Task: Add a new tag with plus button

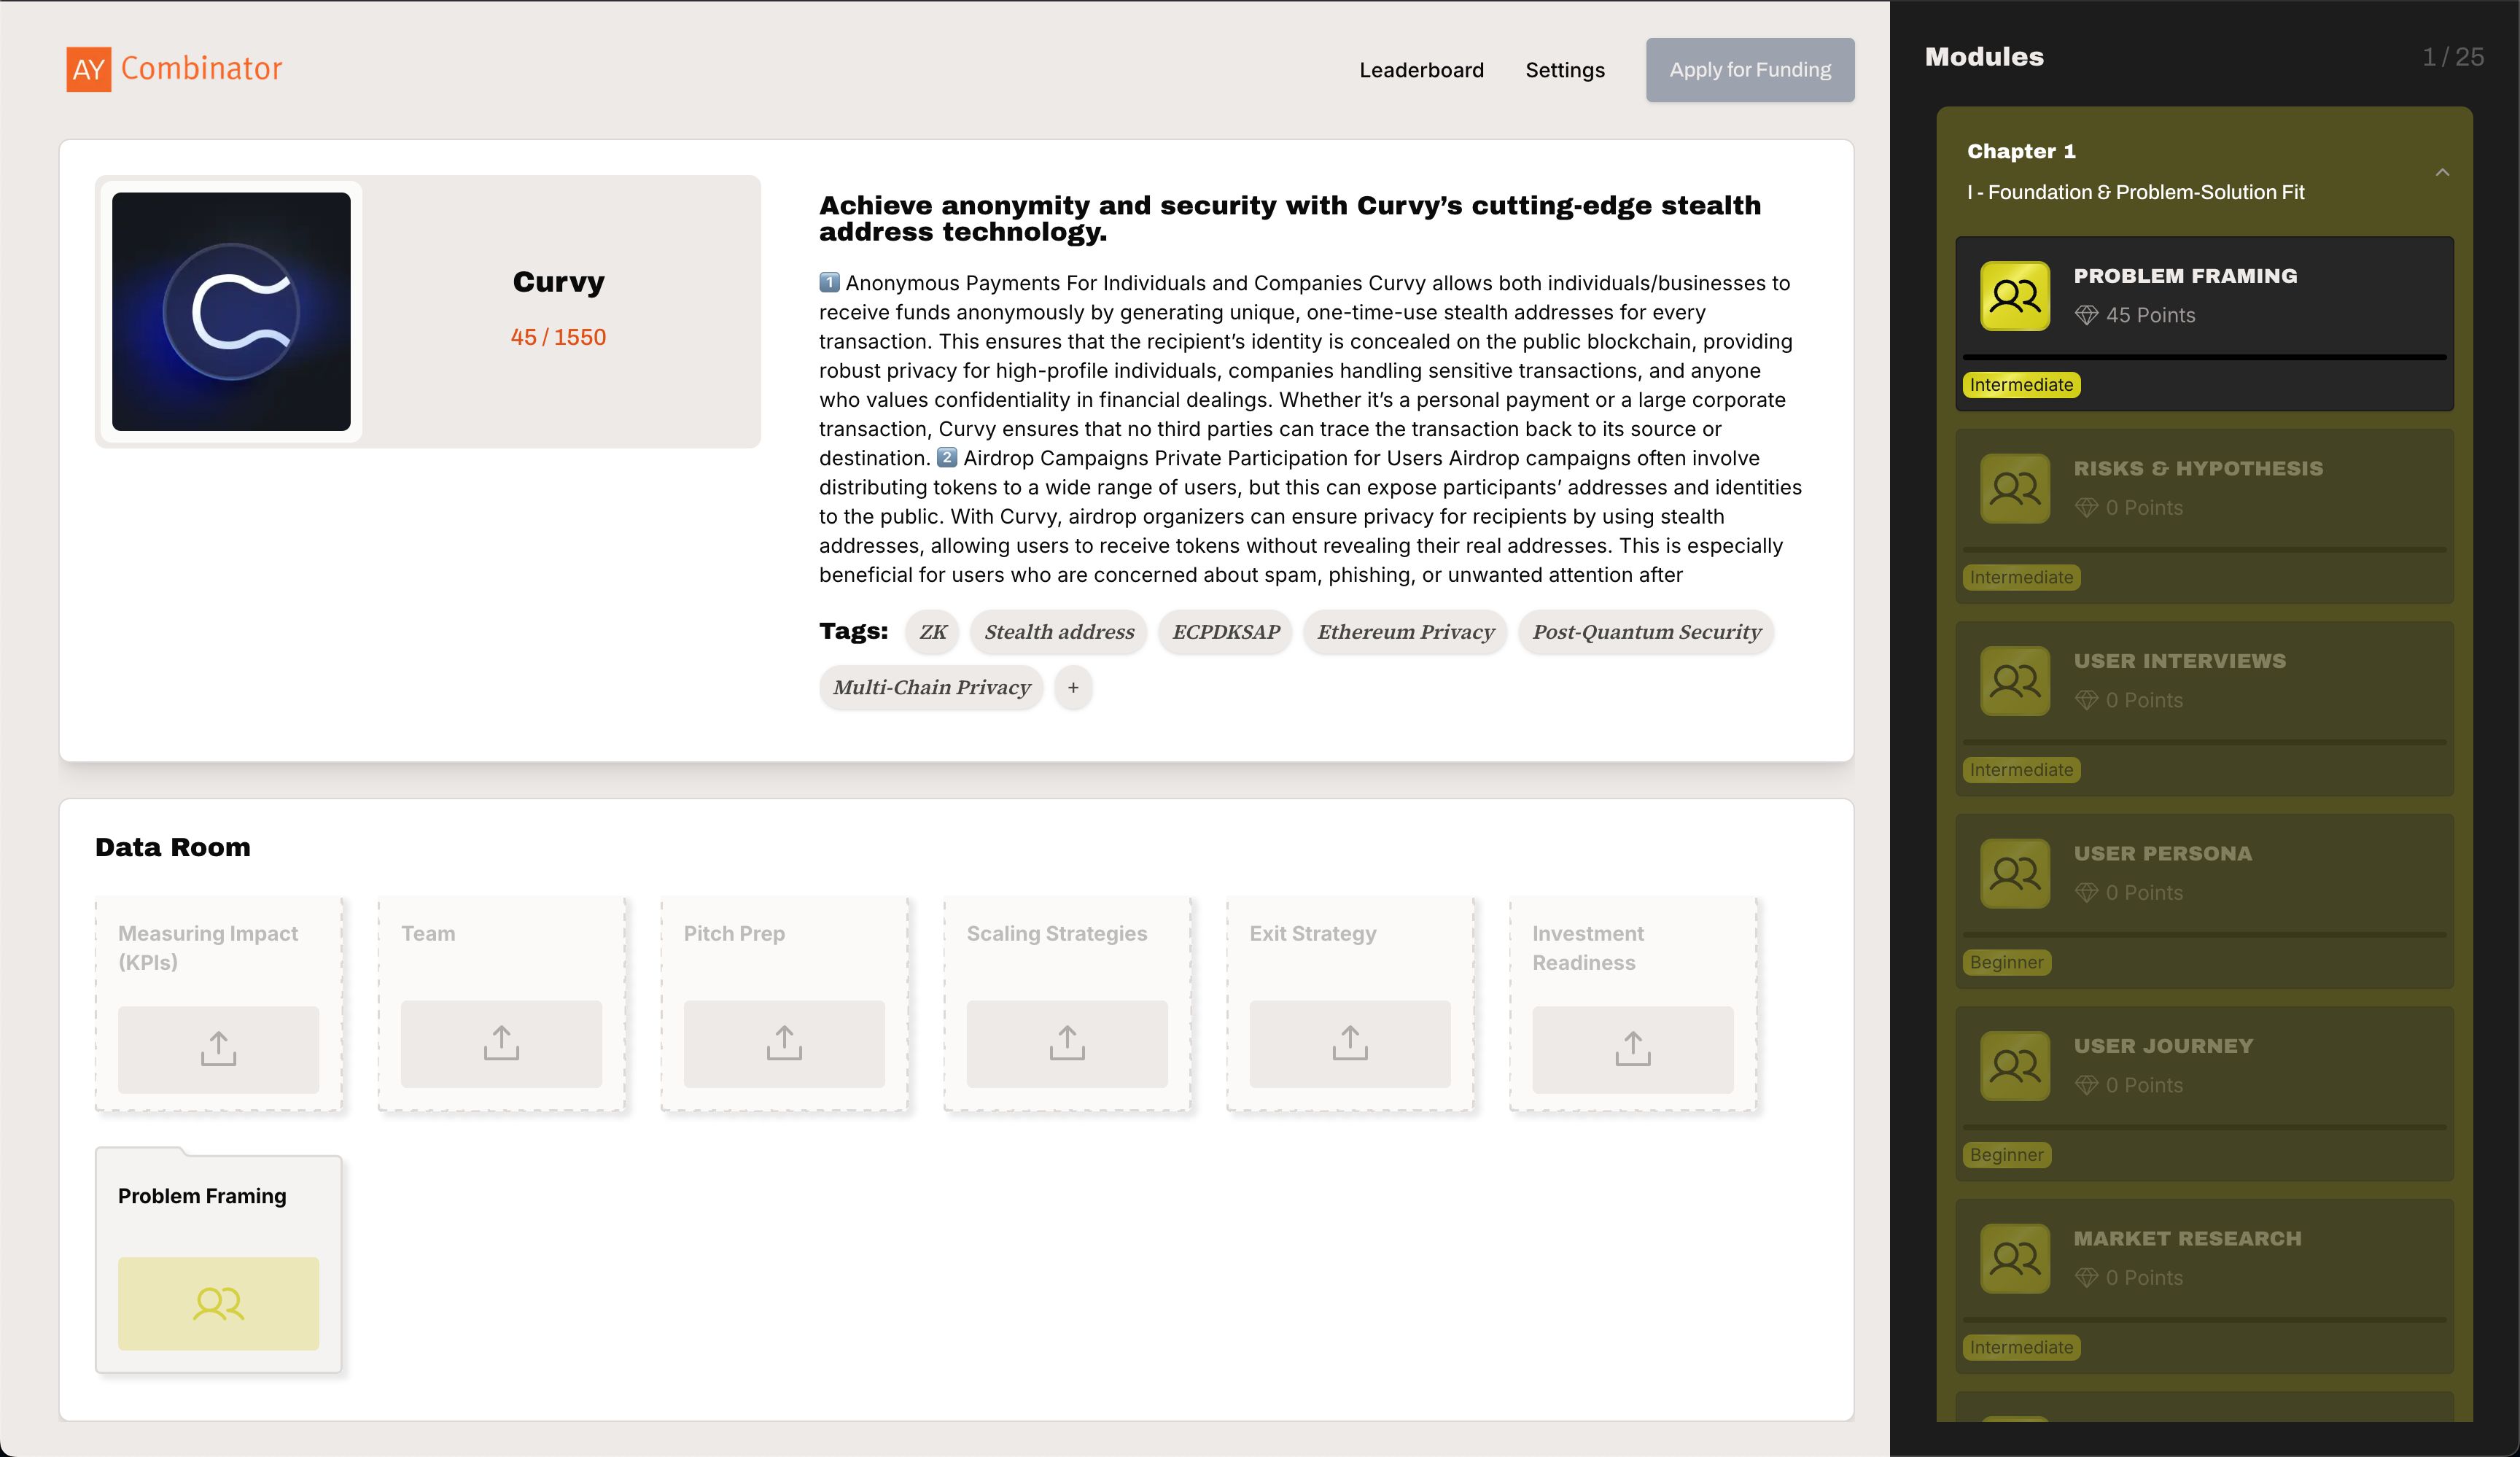Action: 1073,688
